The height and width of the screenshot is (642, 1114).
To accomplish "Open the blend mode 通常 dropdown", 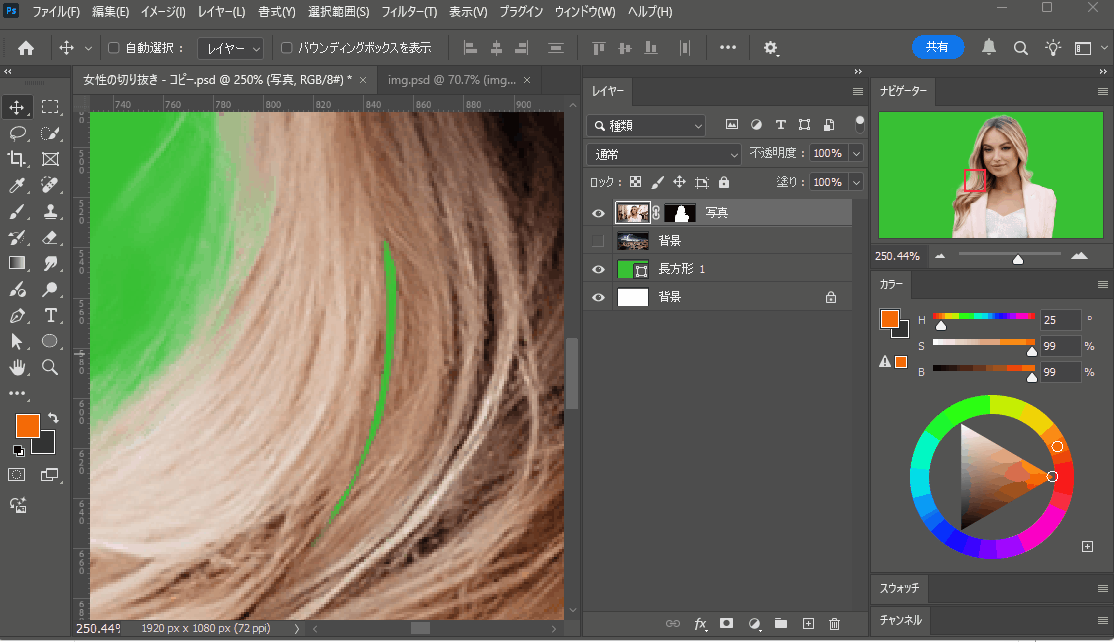I will tap(664, 154).
